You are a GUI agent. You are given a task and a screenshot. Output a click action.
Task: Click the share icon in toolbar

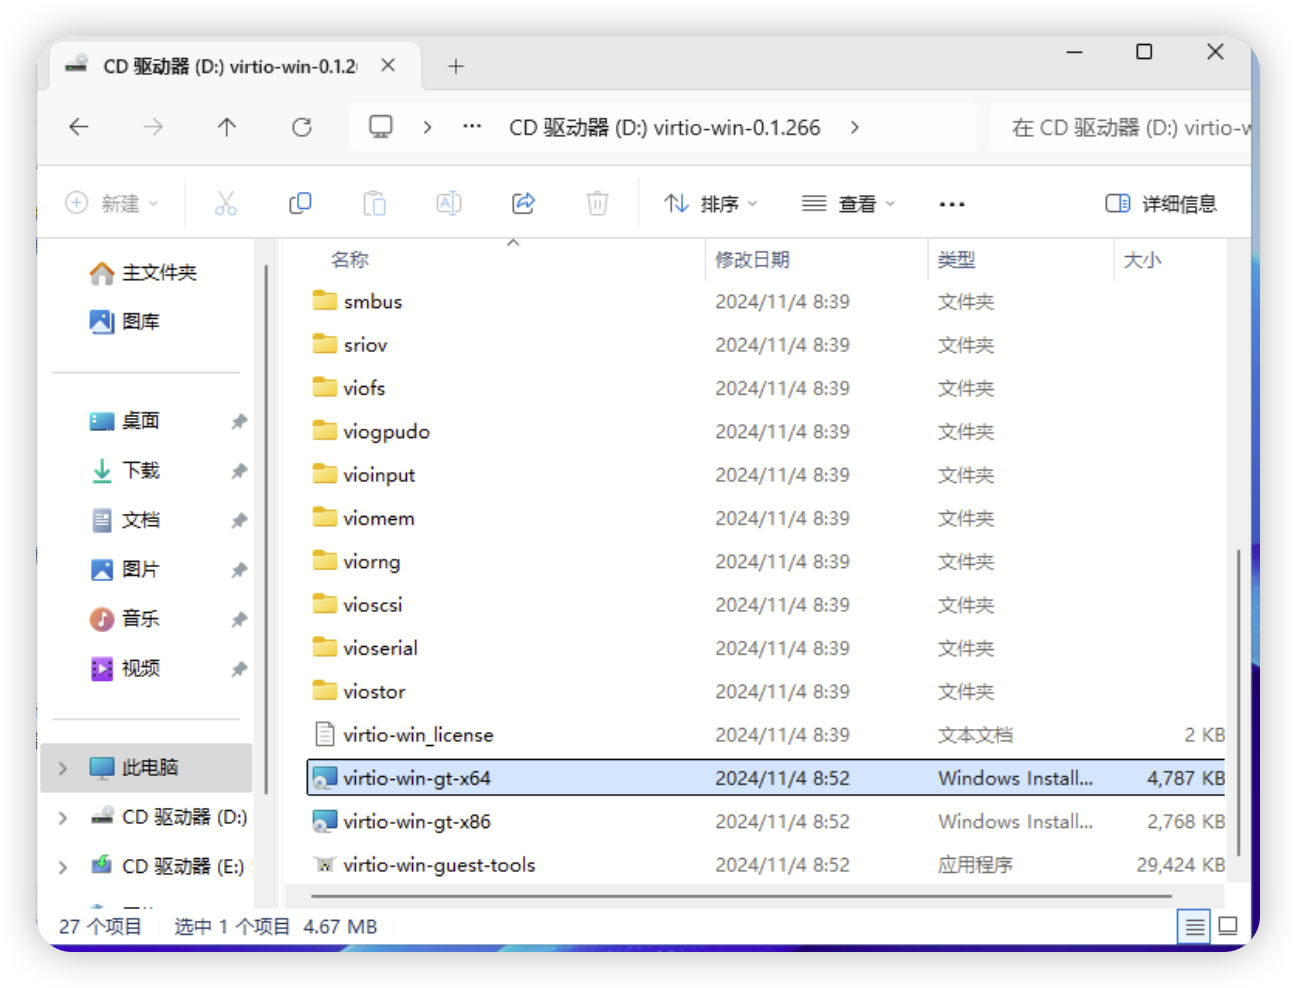coord(523,203)
